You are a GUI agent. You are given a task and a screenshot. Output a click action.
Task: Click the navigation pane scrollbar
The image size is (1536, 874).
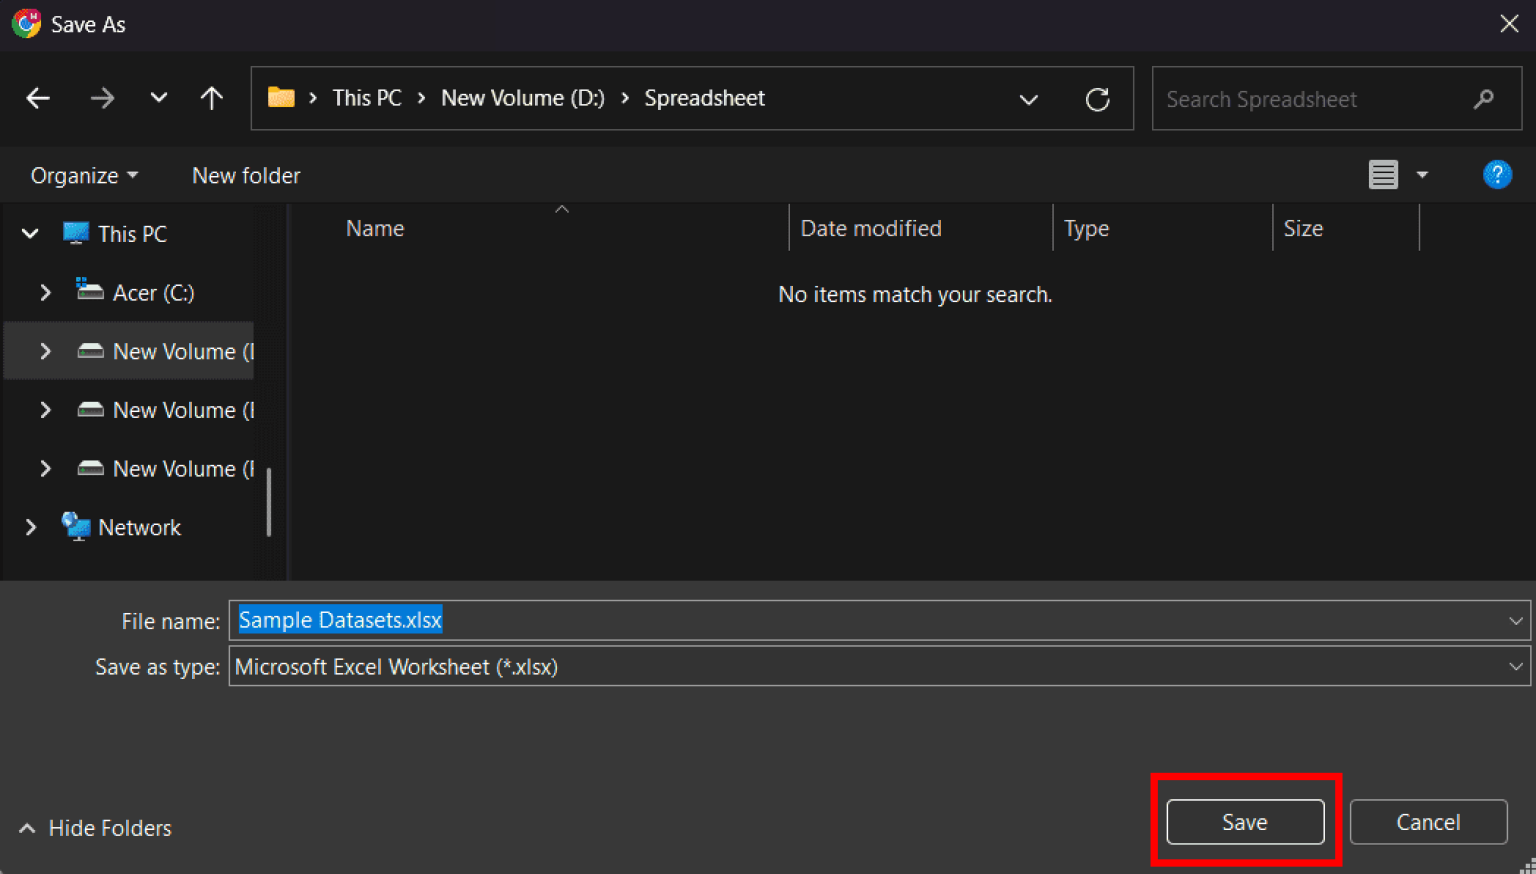(269, 500)
